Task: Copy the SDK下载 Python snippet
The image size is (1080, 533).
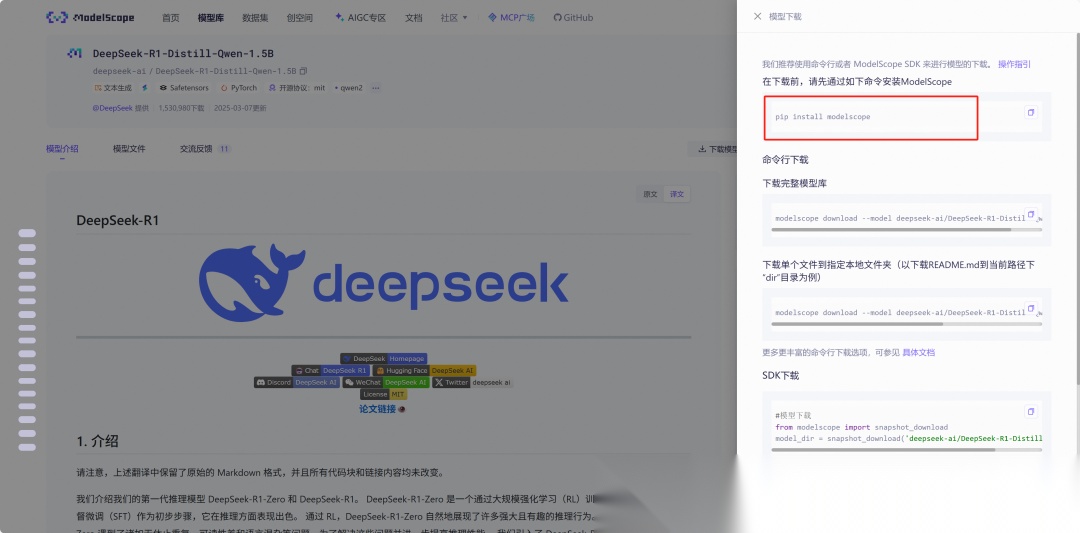Action: [1031, 411]
